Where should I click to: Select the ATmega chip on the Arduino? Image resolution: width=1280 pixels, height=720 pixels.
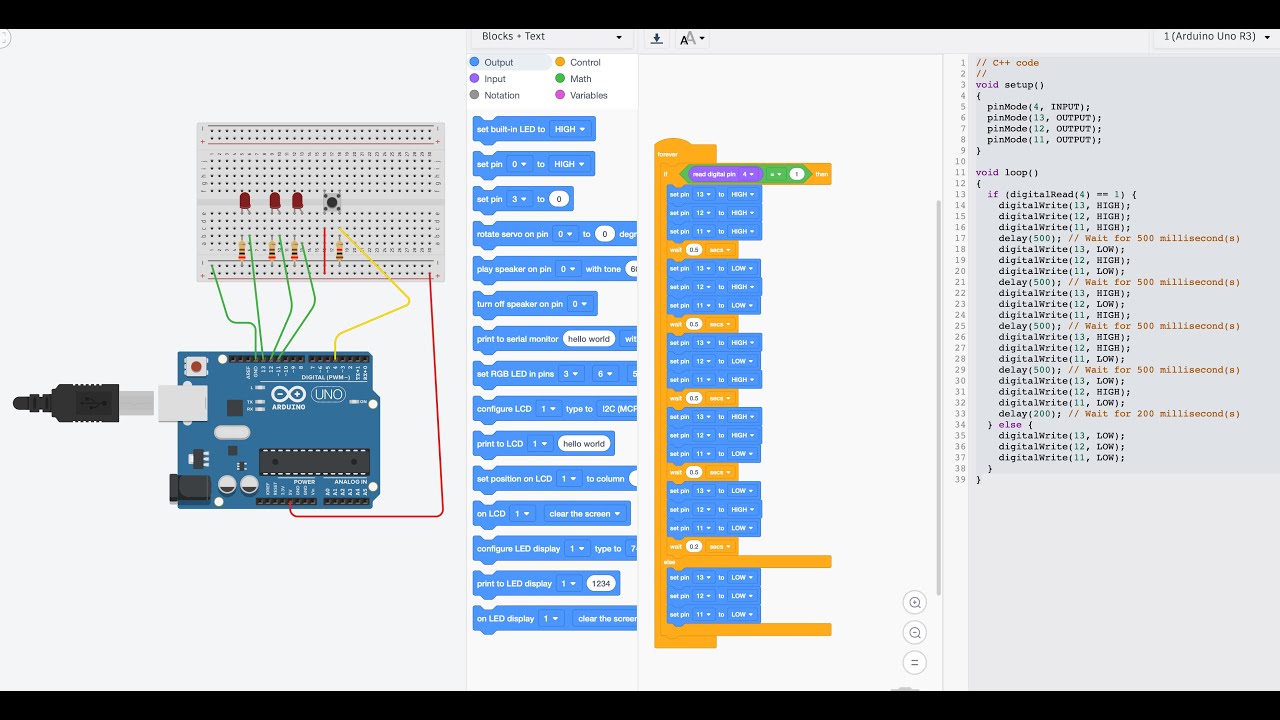click(x=314, y=461)
